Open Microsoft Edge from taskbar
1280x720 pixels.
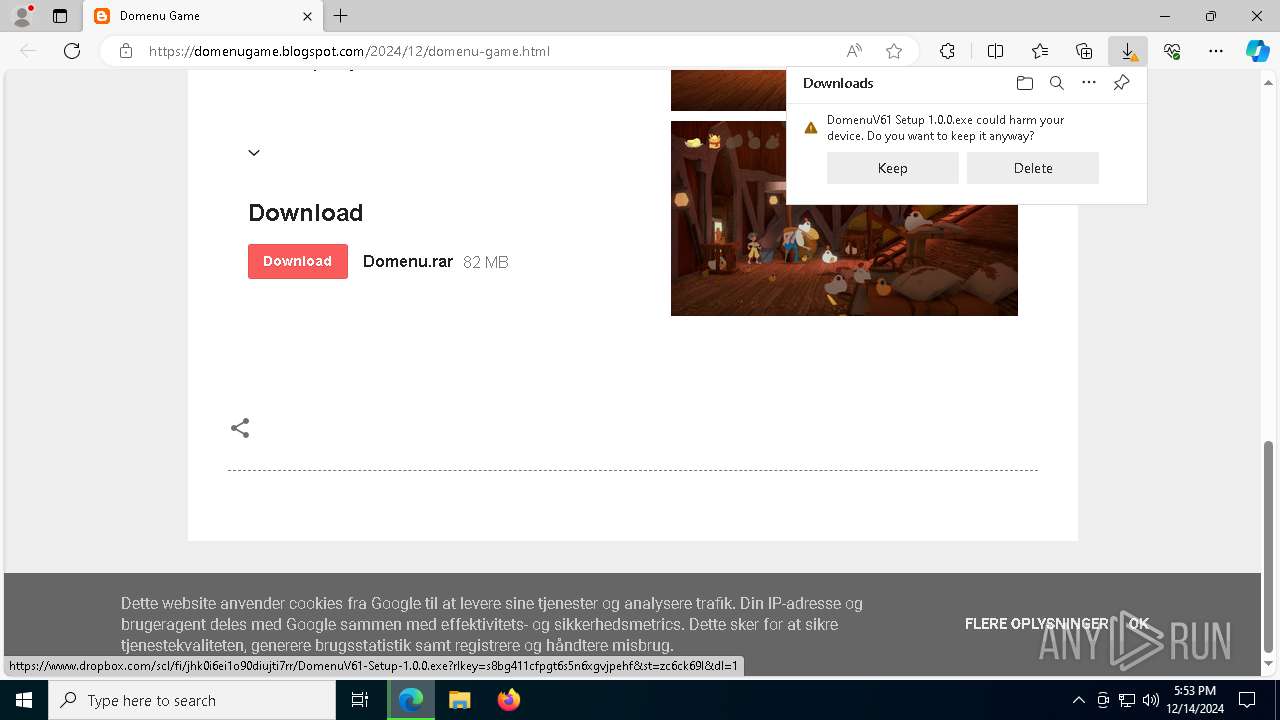[x=411, y=700]
